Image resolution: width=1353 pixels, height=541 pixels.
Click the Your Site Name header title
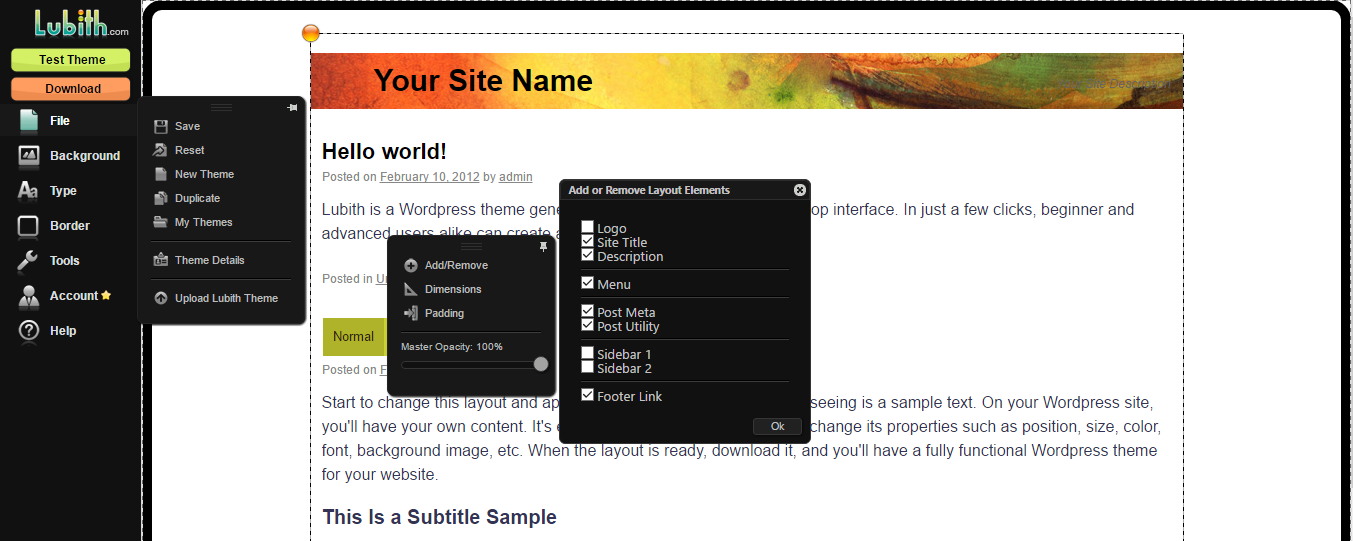pyautogui.click(x=483, y=81)
